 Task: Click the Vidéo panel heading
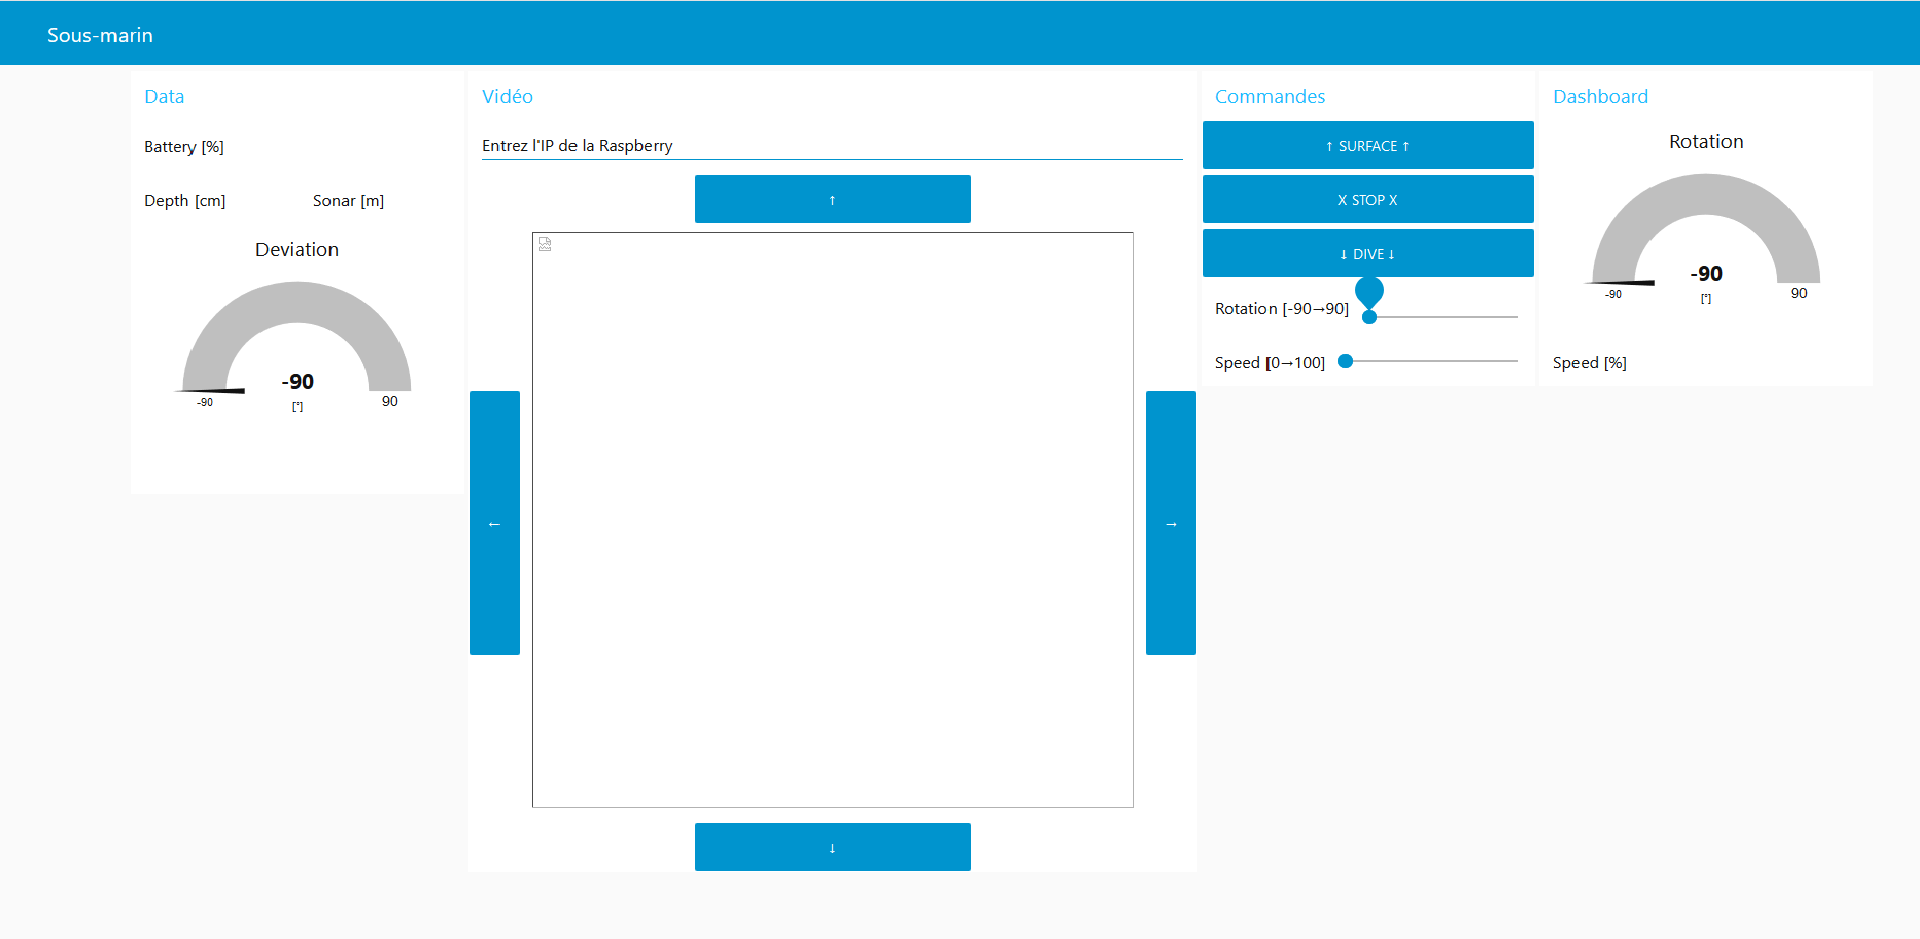tap(507, 96)
